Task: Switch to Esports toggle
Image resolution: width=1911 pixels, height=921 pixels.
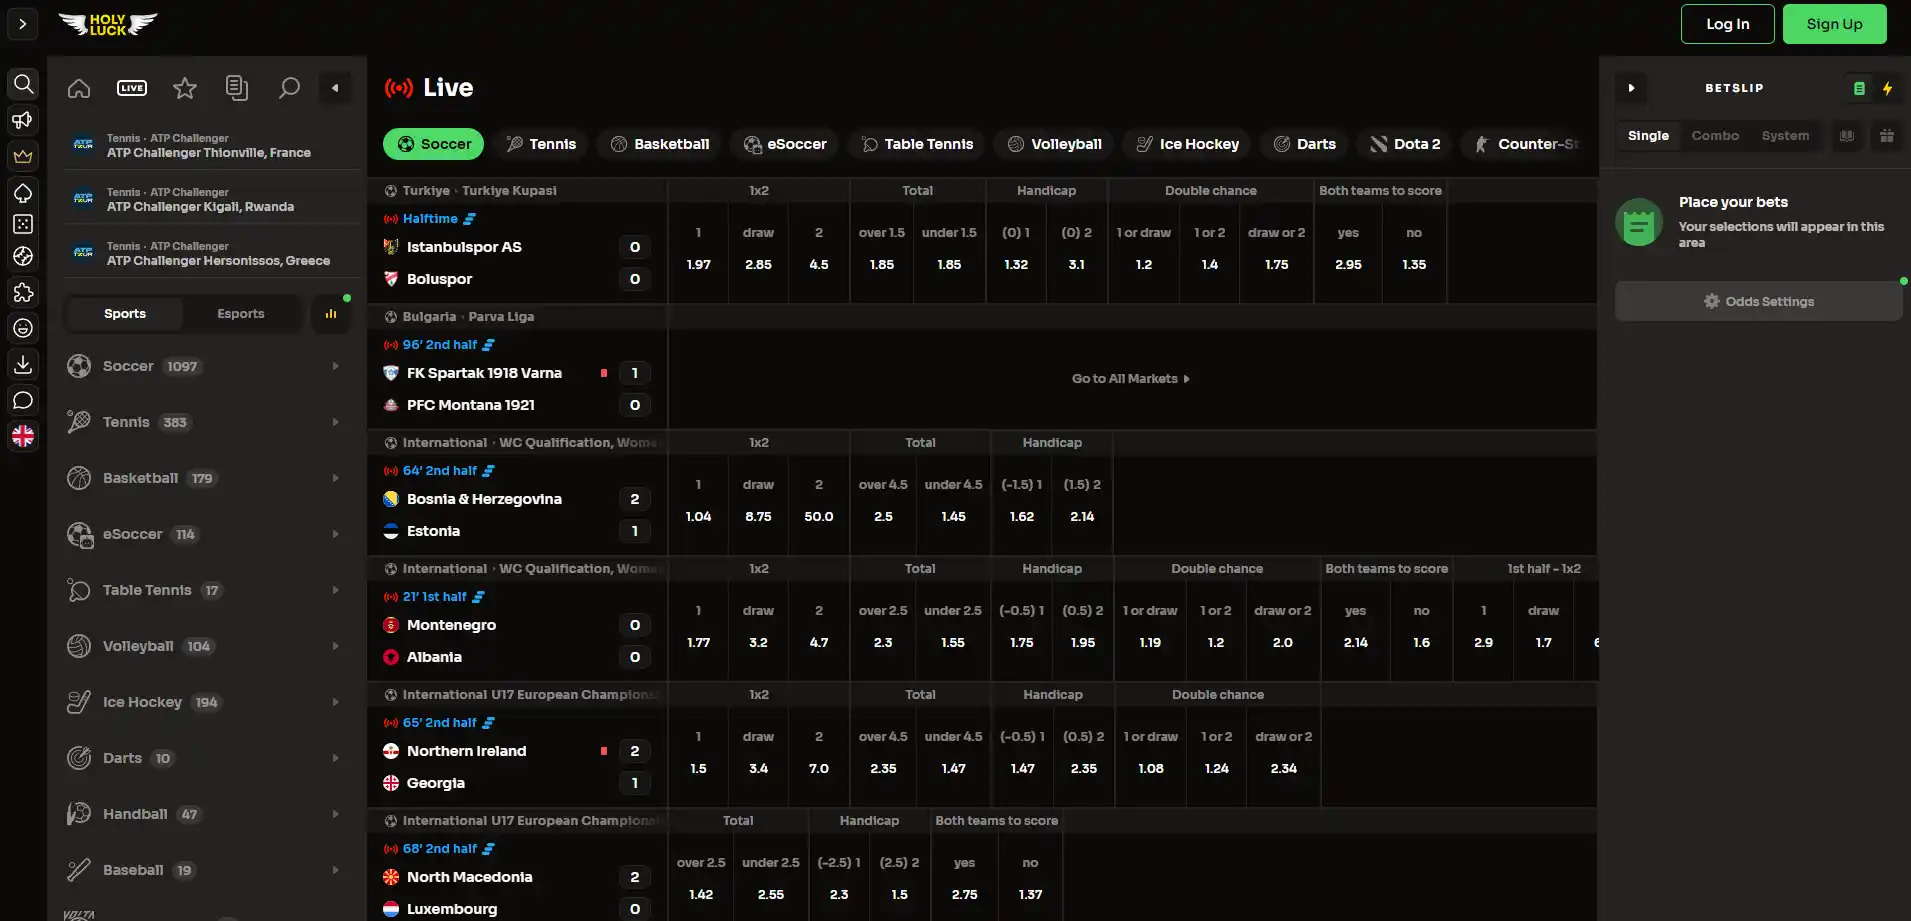Action: coord(241,314)
